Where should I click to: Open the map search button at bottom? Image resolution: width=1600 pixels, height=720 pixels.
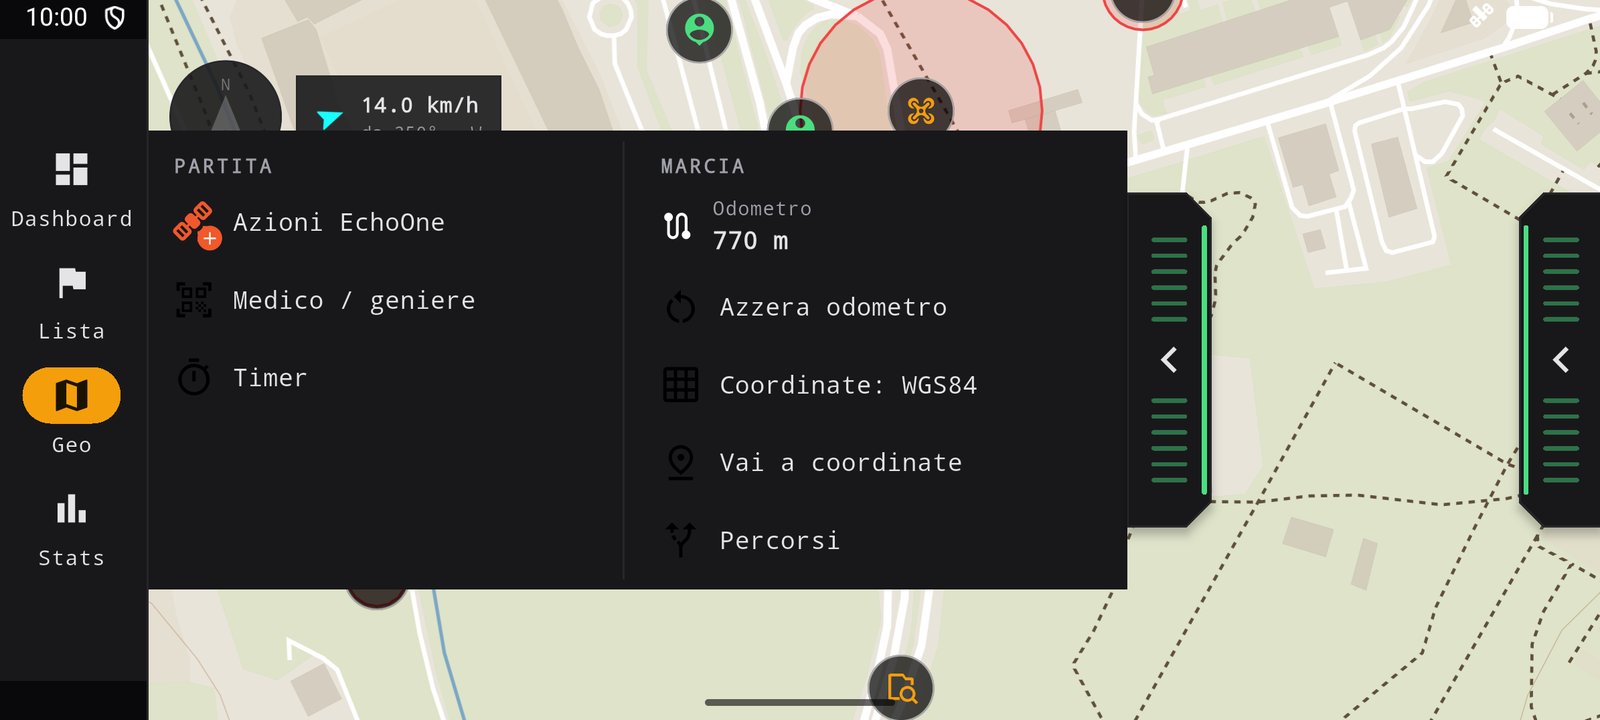point(901,688)
